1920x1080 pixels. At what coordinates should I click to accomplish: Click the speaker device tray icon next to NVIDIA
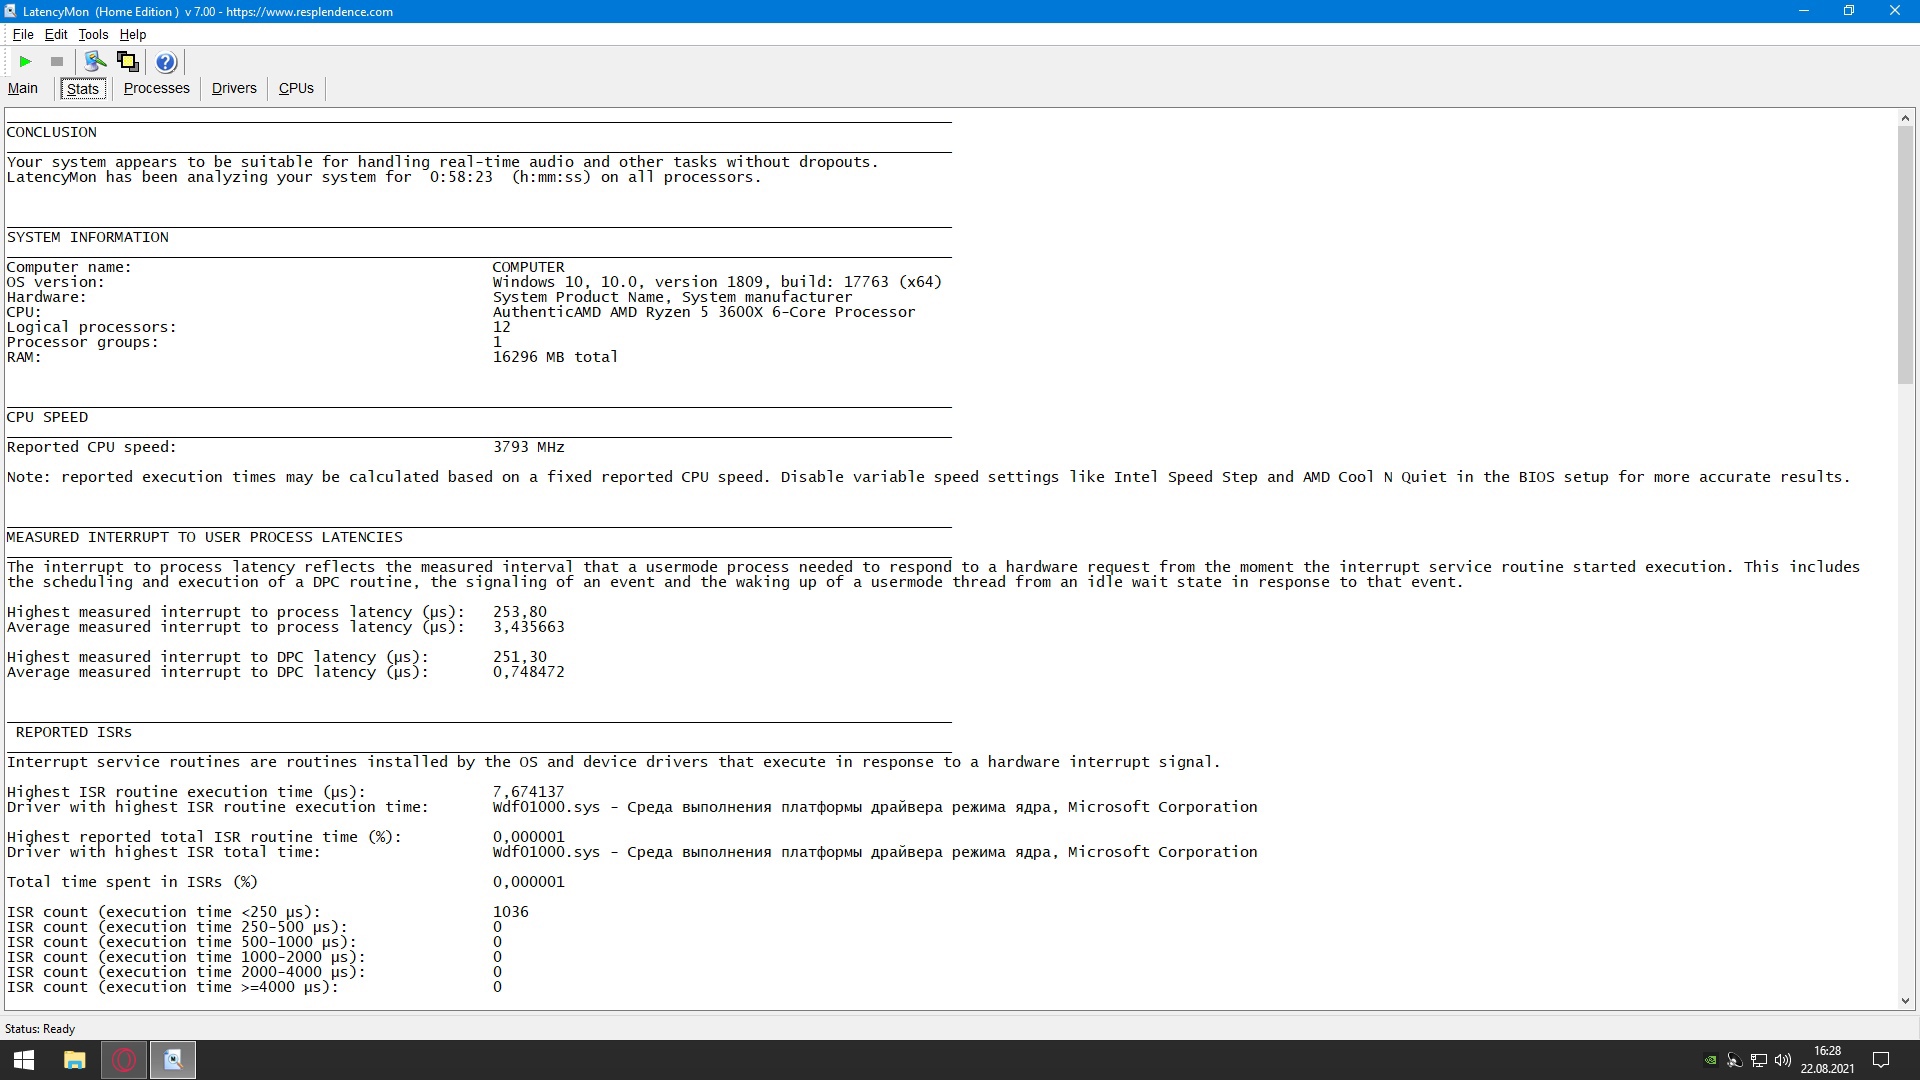[x=1735, y=1060]
